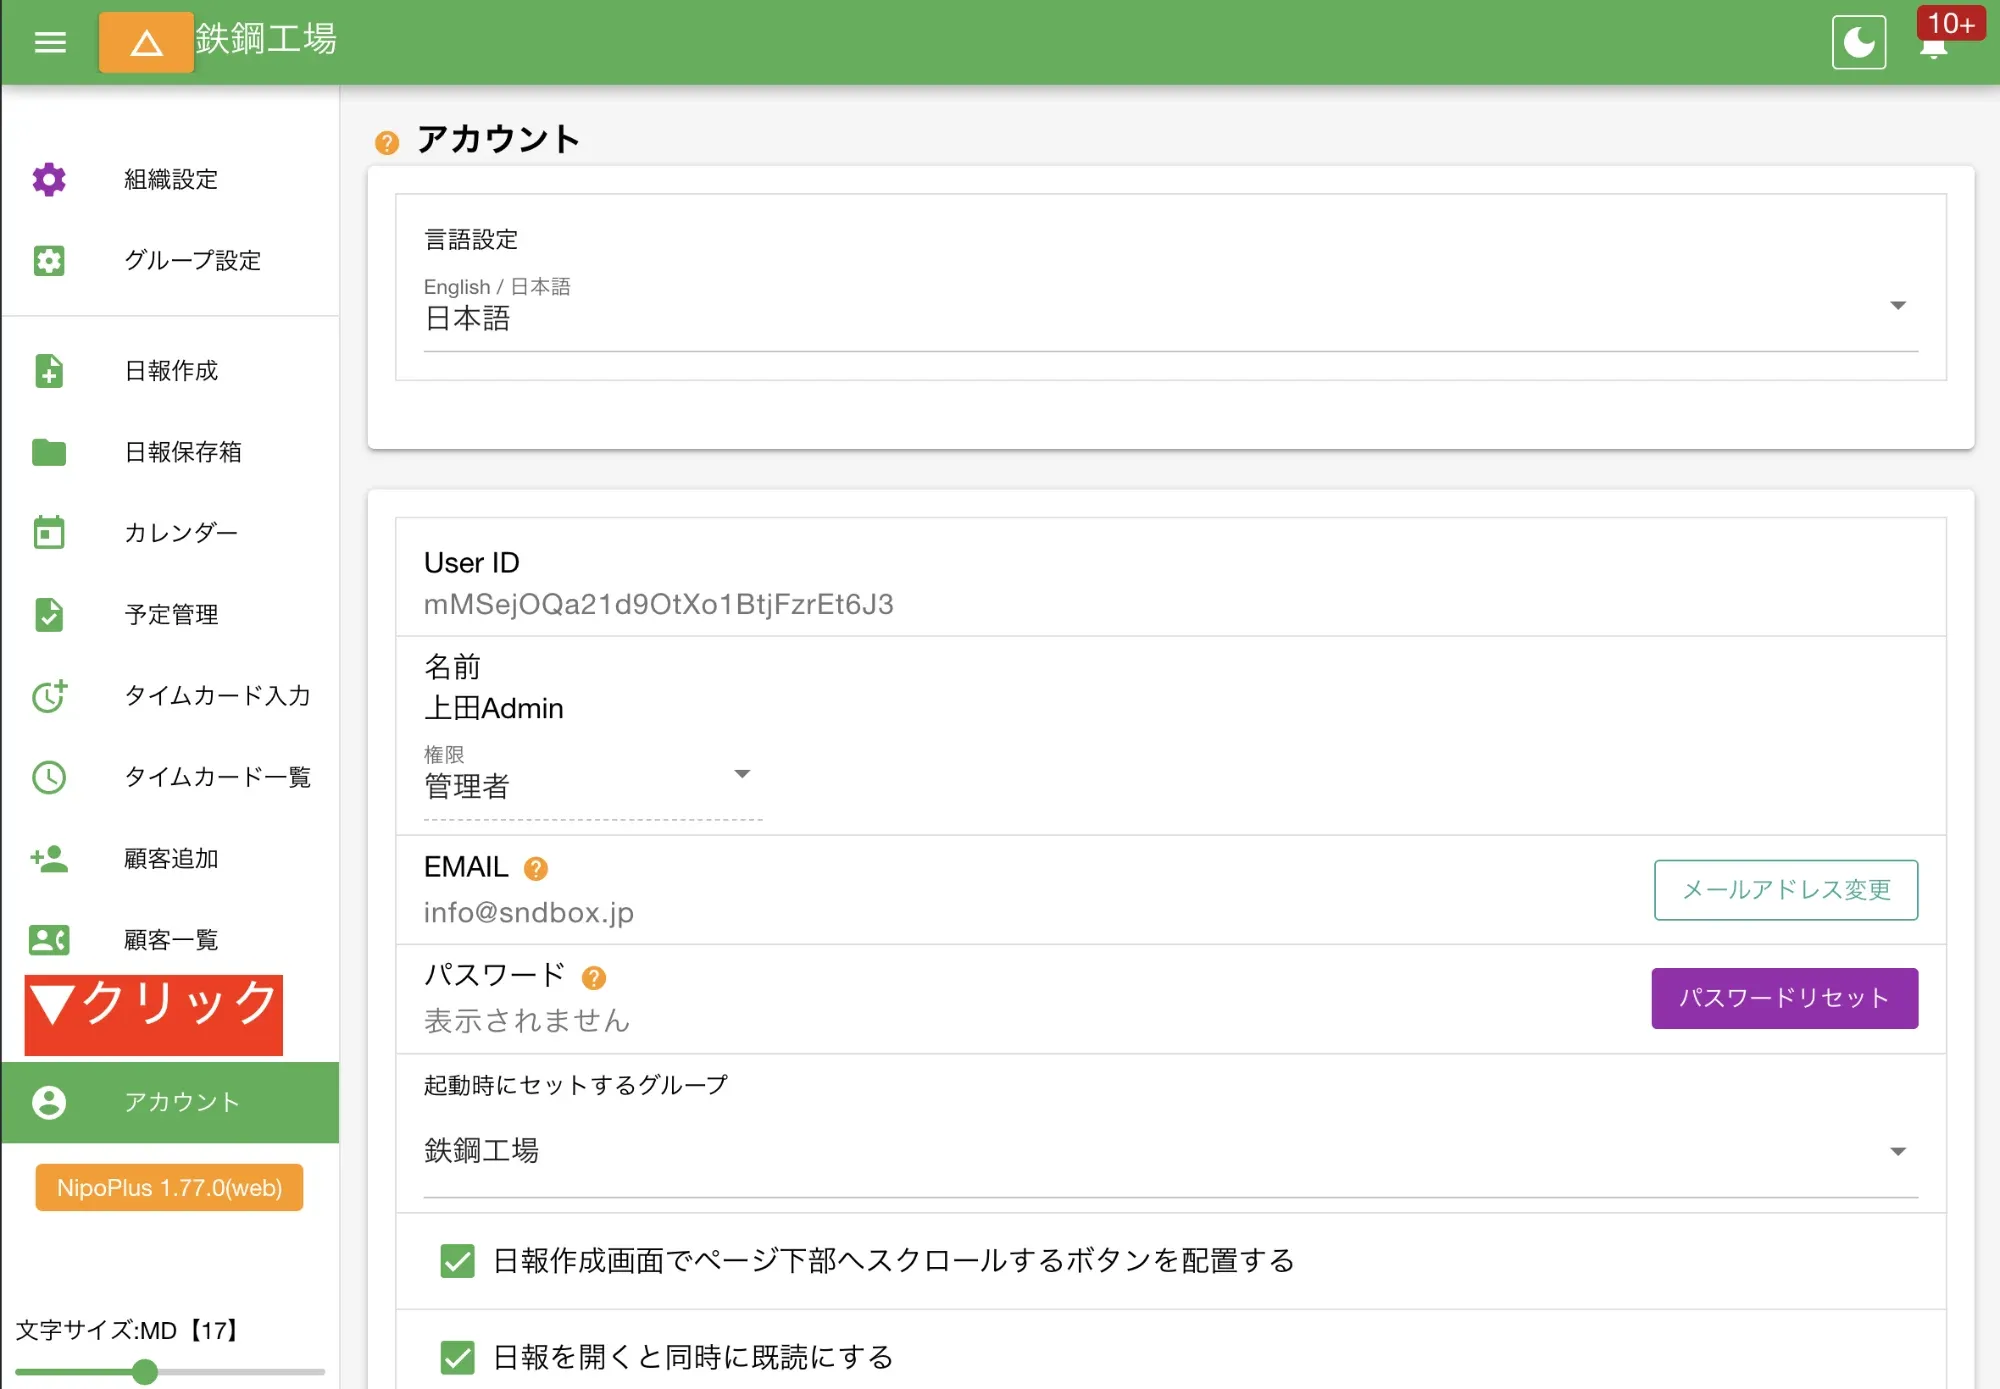The image size is (2000, 1389).
Task: Click the EMAIL help question mark
Action: click(x=537, y=868)
